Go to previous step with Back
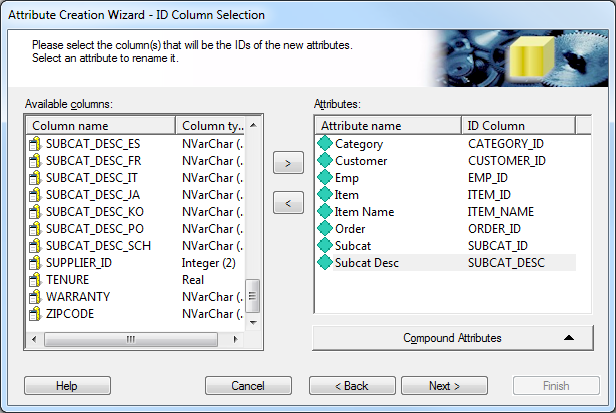 (x=352, y=386)
